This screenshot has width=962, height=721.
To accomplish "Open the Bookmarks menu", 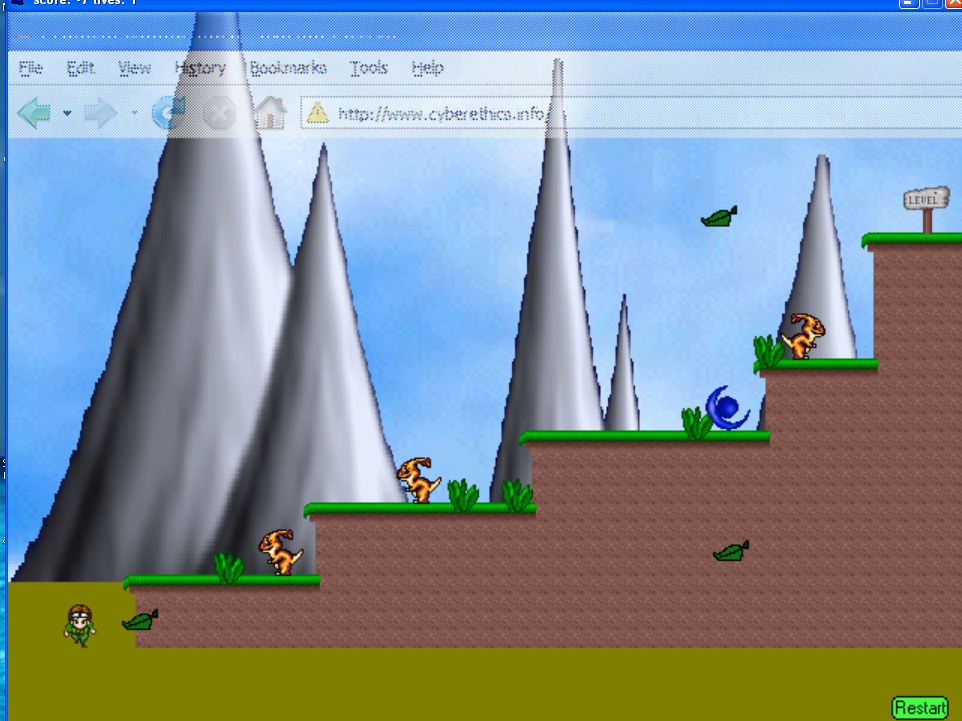I will pyautogui.click(x=288, y=68).
